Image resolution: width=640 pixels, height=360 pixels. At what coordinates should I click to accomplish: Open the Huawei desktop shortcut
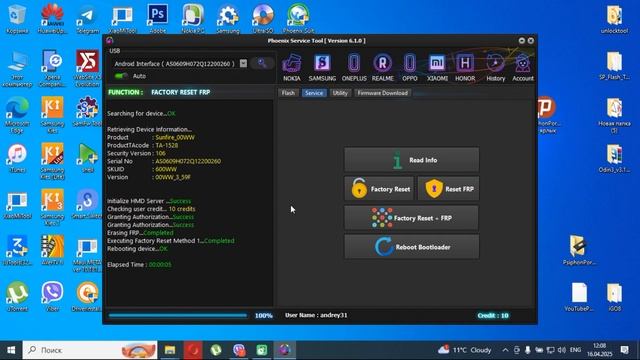coord(52,19)
